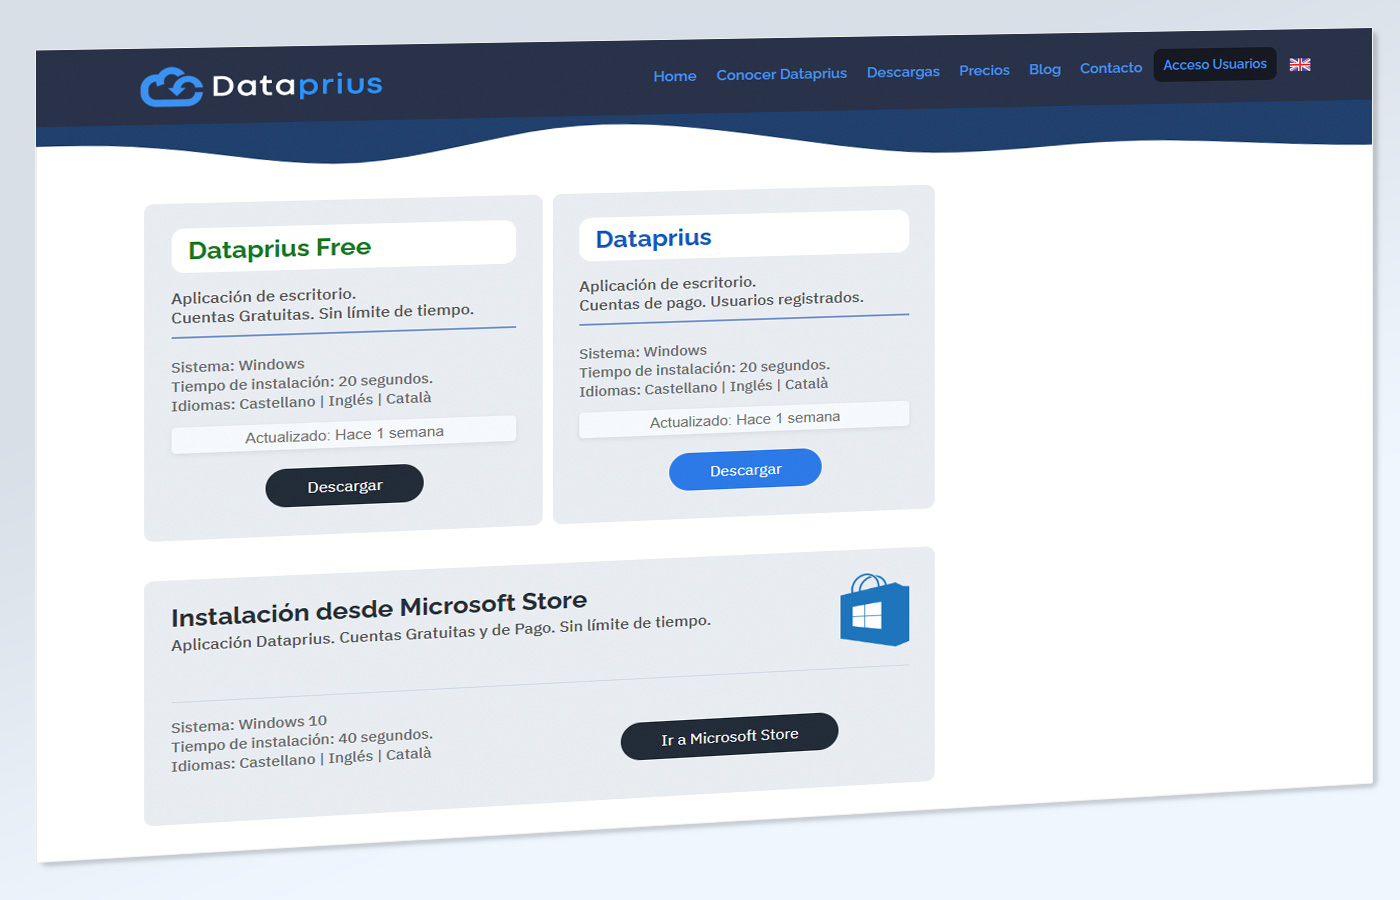Screen dimensions: 1400x900
Task: Visit the Blog section
Action: coord(1044,69)
